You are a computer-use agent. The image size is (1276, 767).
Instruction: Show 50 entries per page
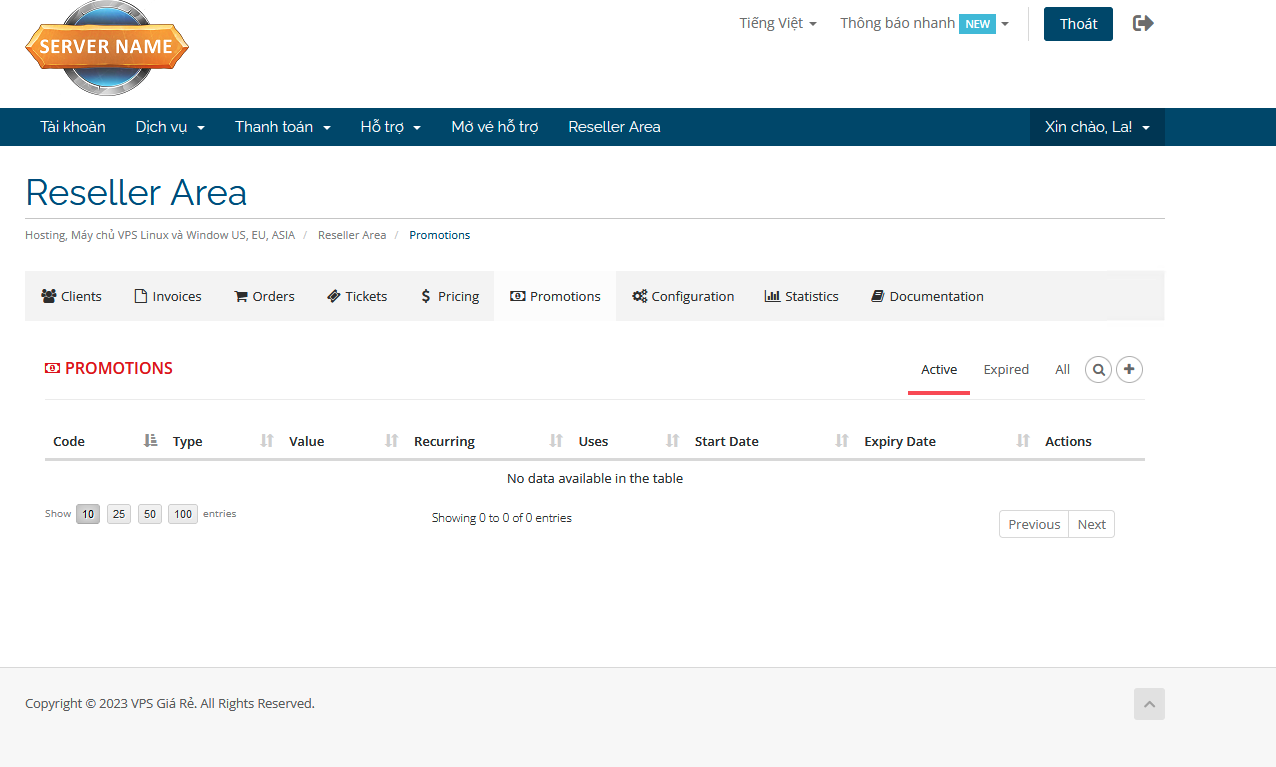(x=150, y=514)
